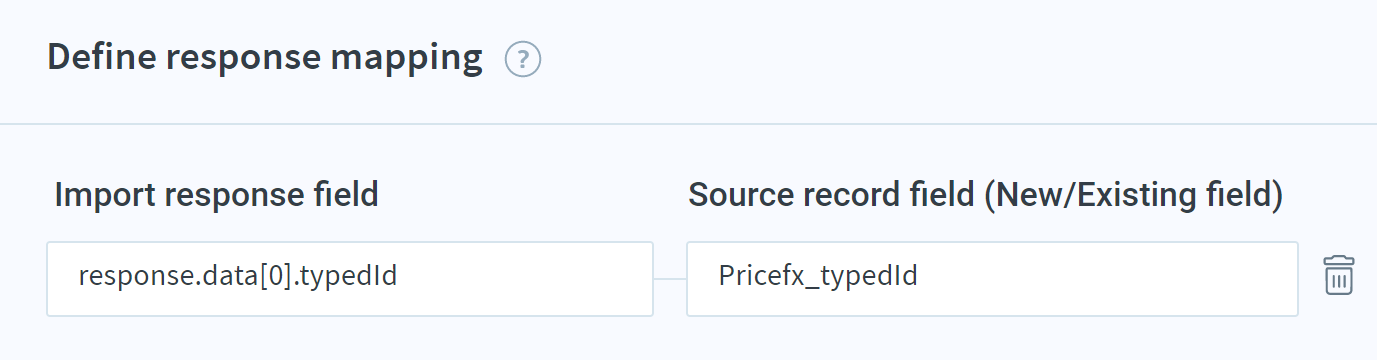The width and height of the screenshot is (1377, 360).
Task: Delete the Pricefx_typedId mapping row
Action: tap(1338, 274)
